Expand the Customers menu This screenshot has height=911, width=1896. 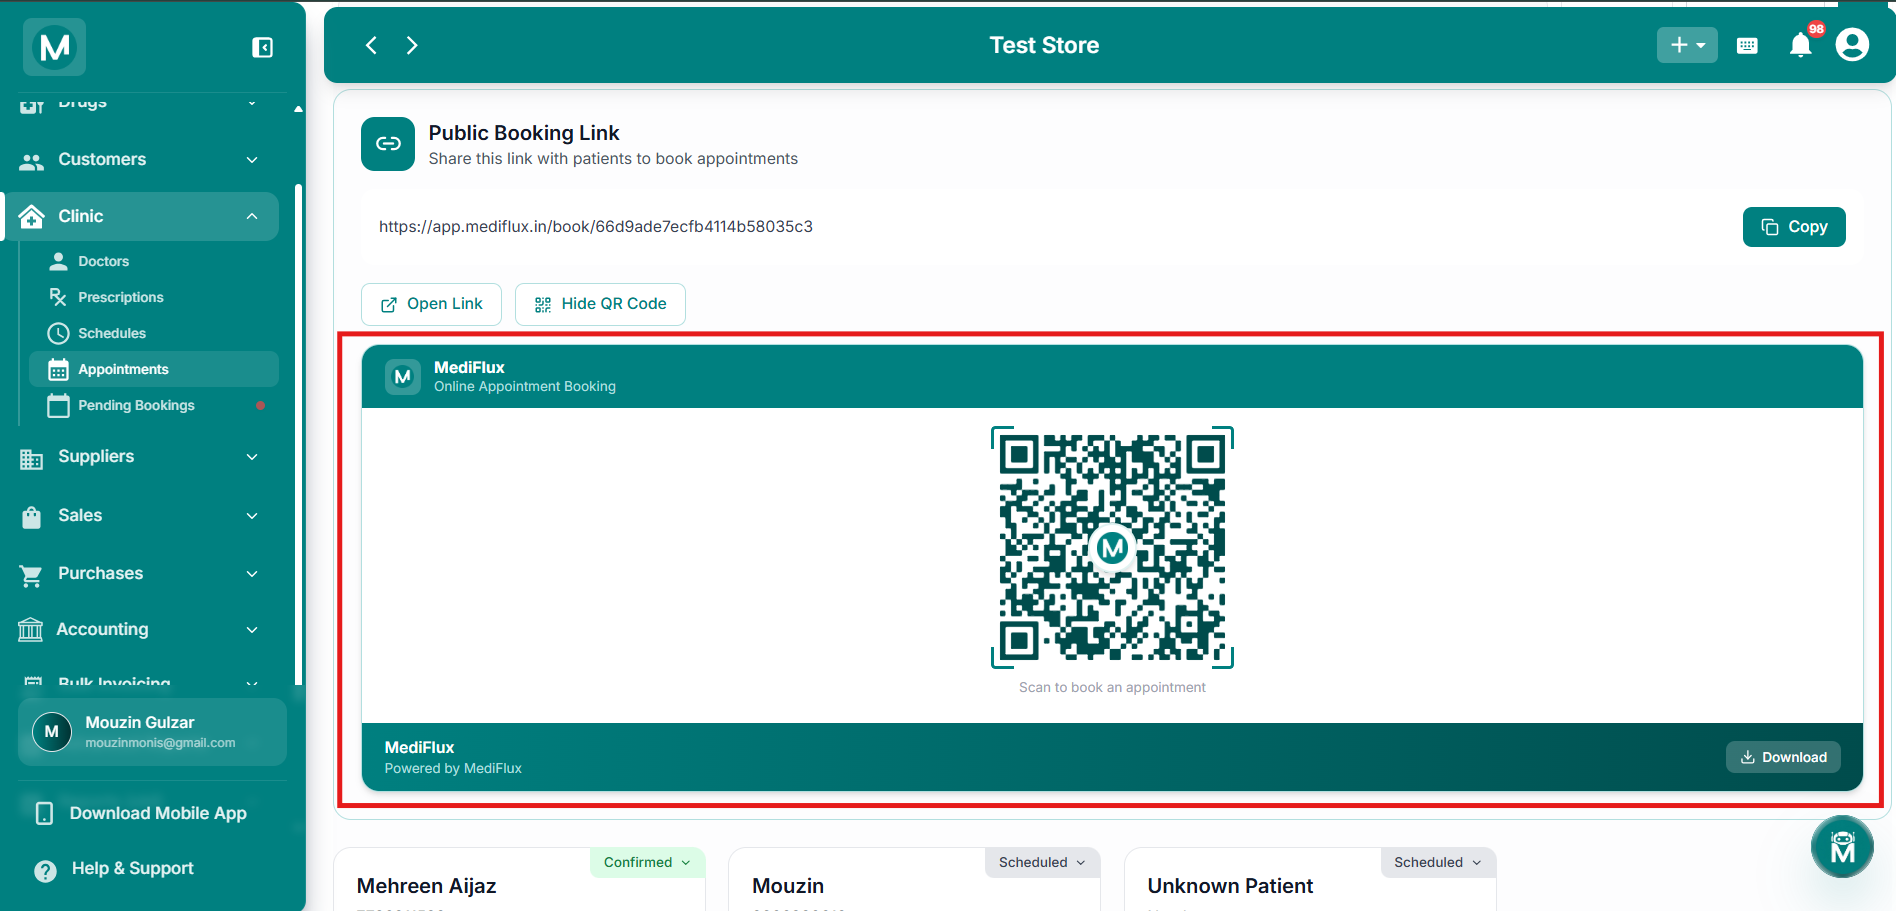click(140, 160)
